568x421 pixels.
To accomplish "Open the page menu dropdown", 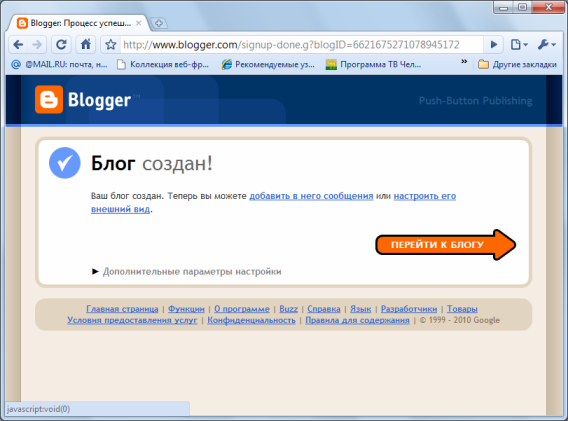I will pos(519,45).
